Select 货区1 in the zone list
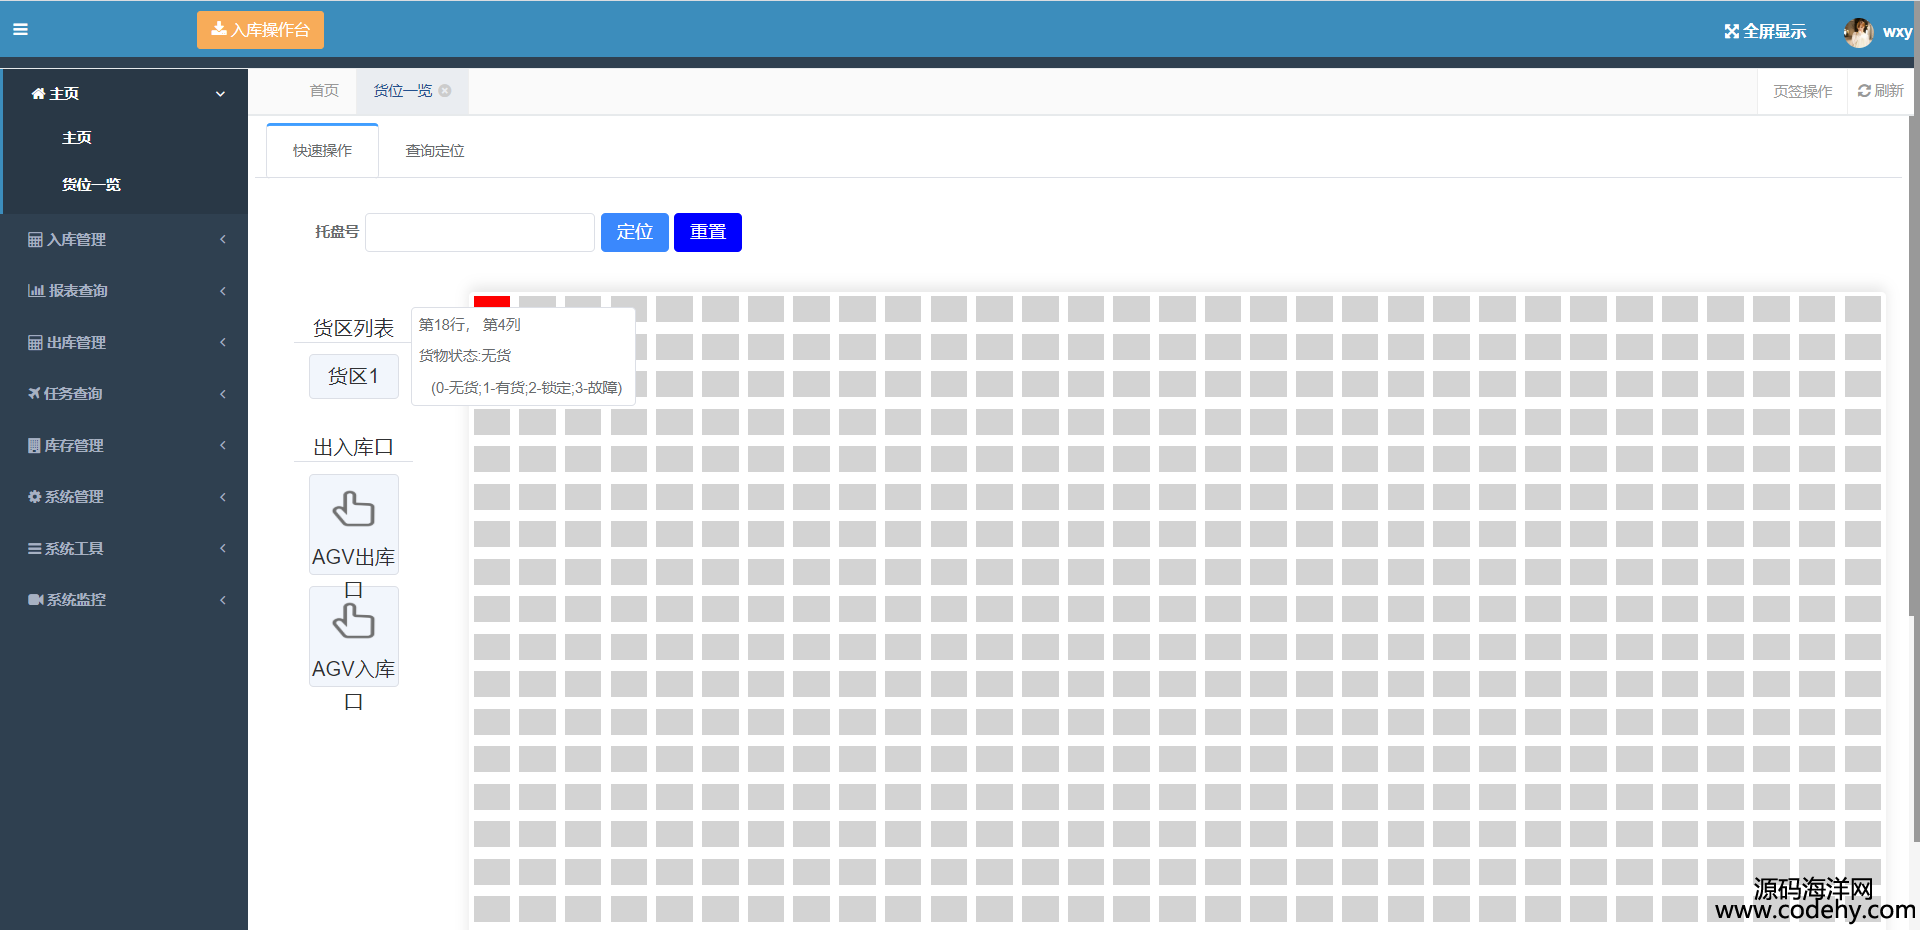Viewport: 1920px width, 930px height. [354, 377]
